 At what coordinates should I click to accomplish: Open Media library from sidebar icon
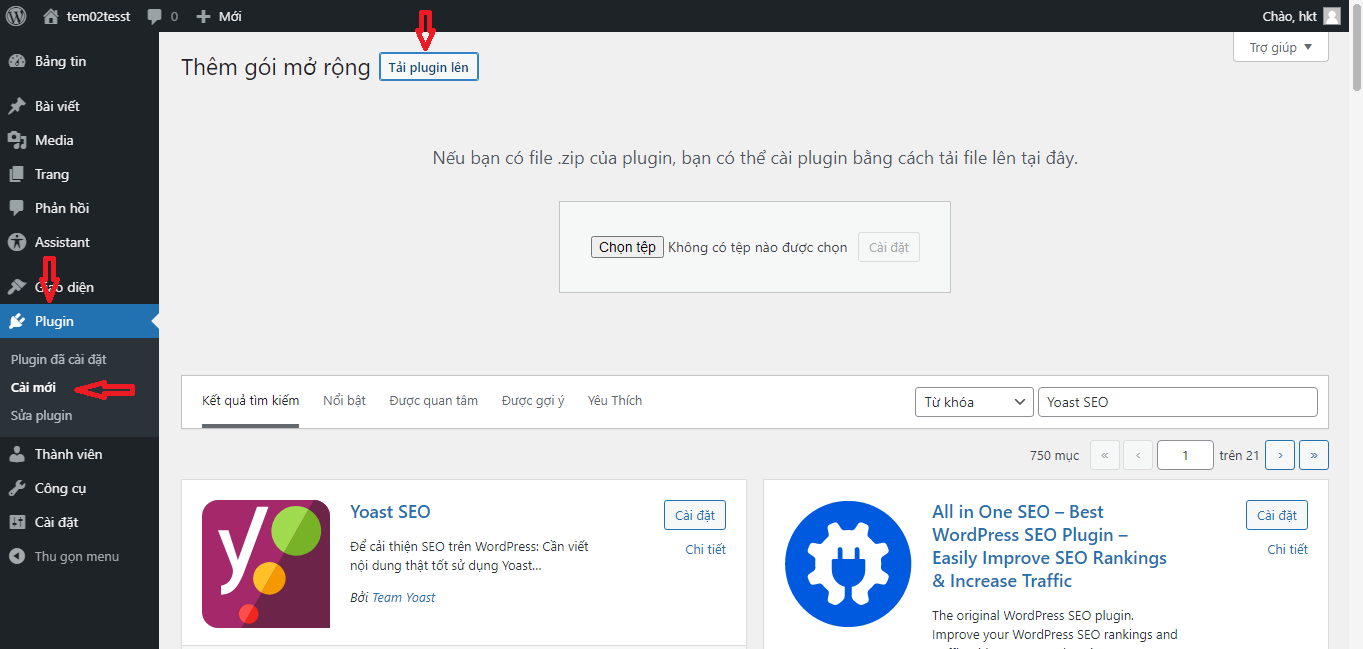click(x=17, y=140)
